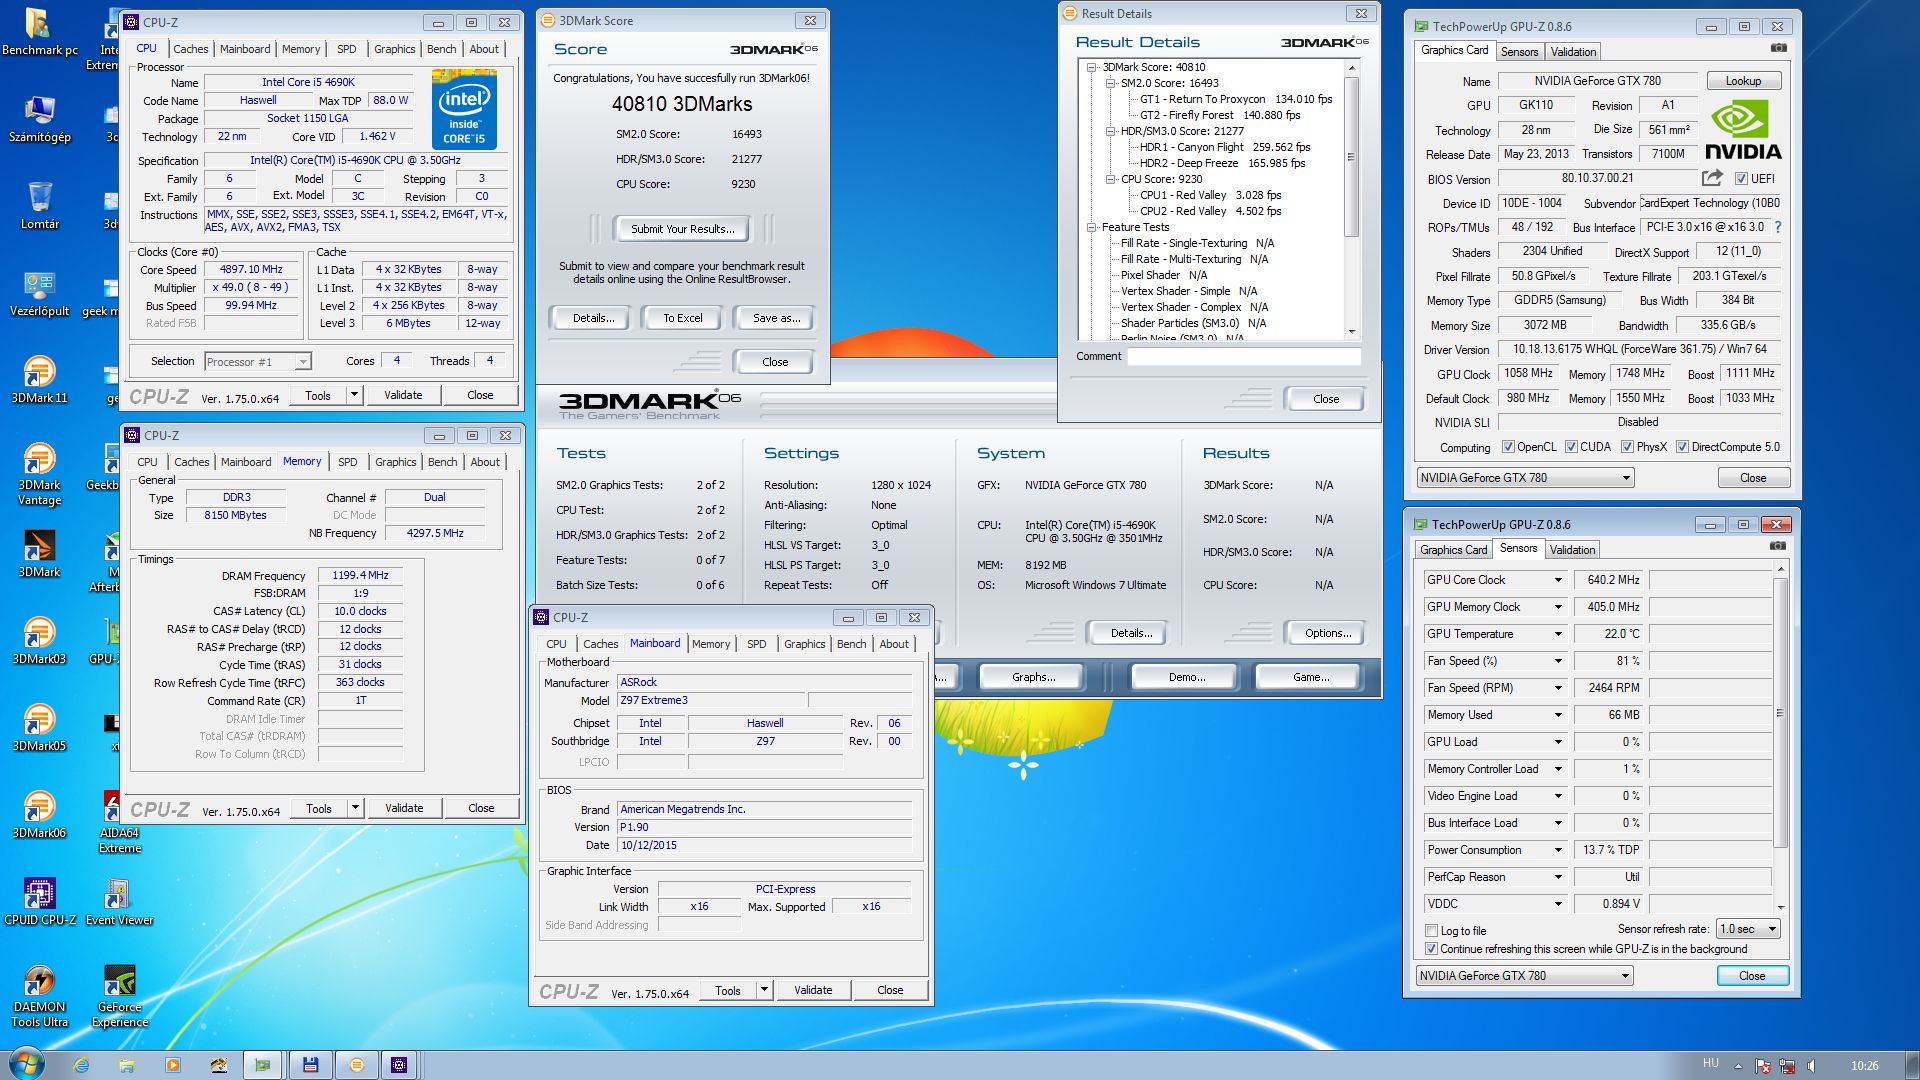Toggle Continue refreshing in background checkbox
This screenshot has width=1920, height=1080.
click(x=1431, y=949)
